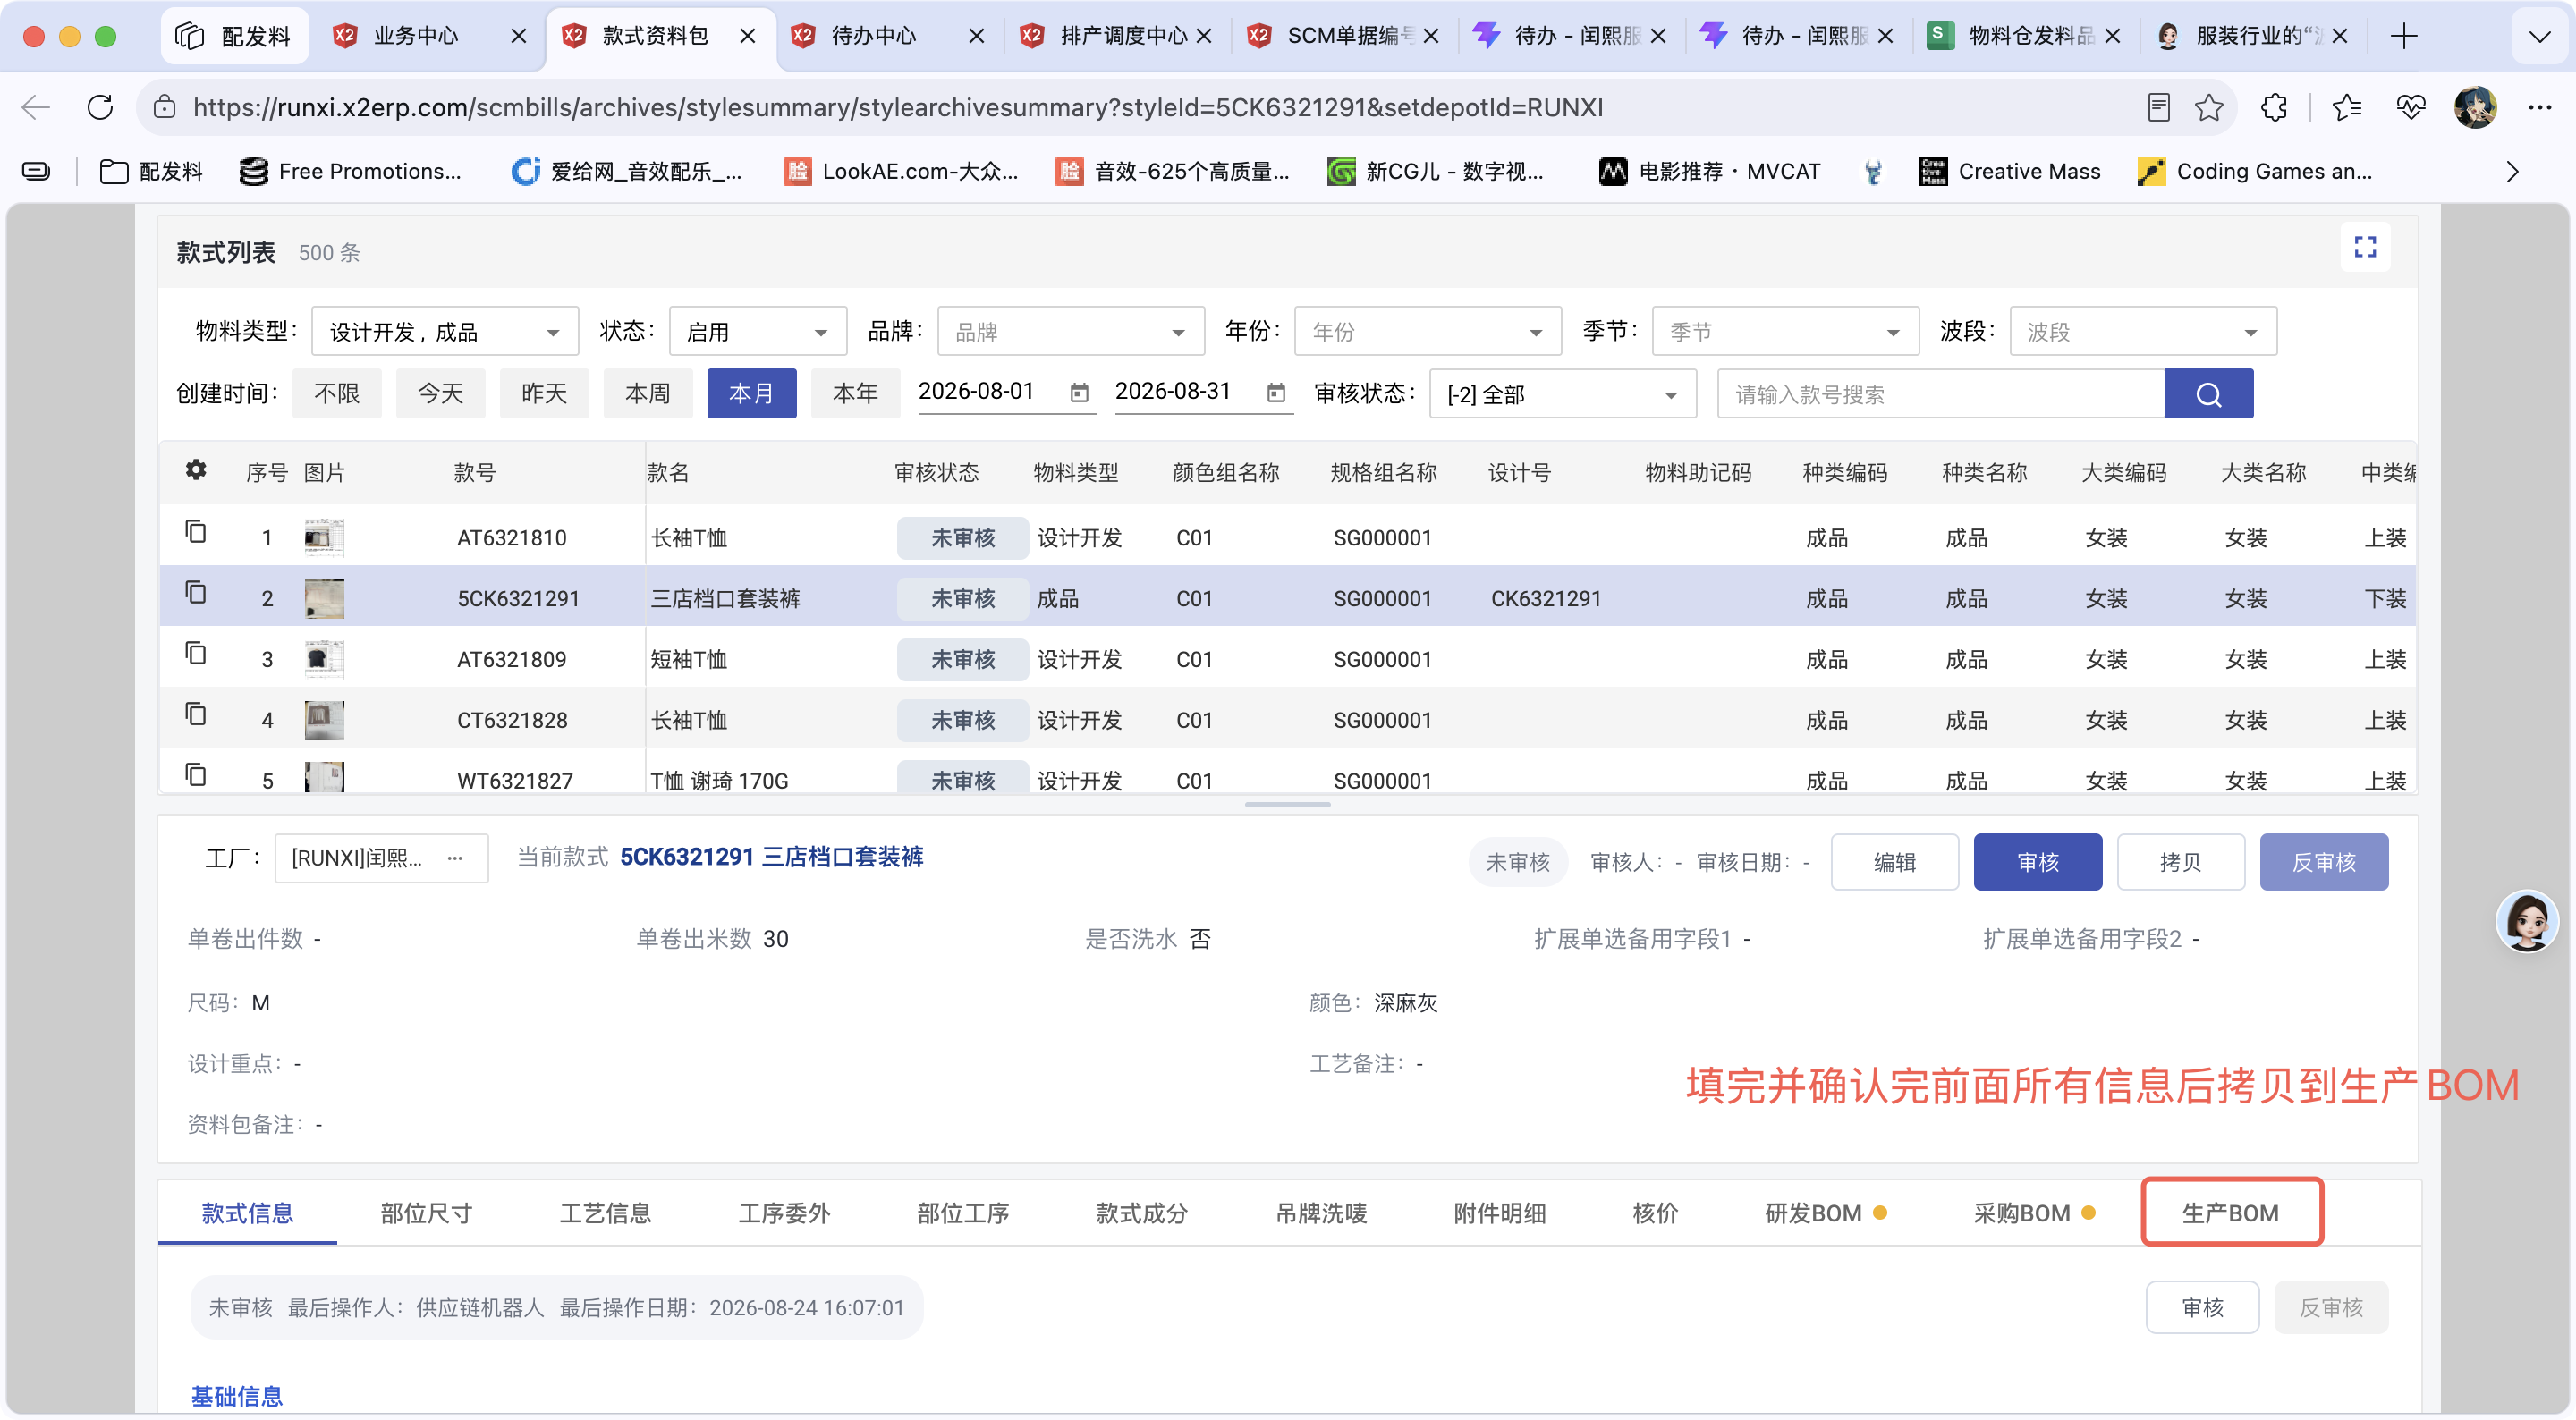
Task: Click the floating assistant avatar icon
Action: tap(2527, 922)
